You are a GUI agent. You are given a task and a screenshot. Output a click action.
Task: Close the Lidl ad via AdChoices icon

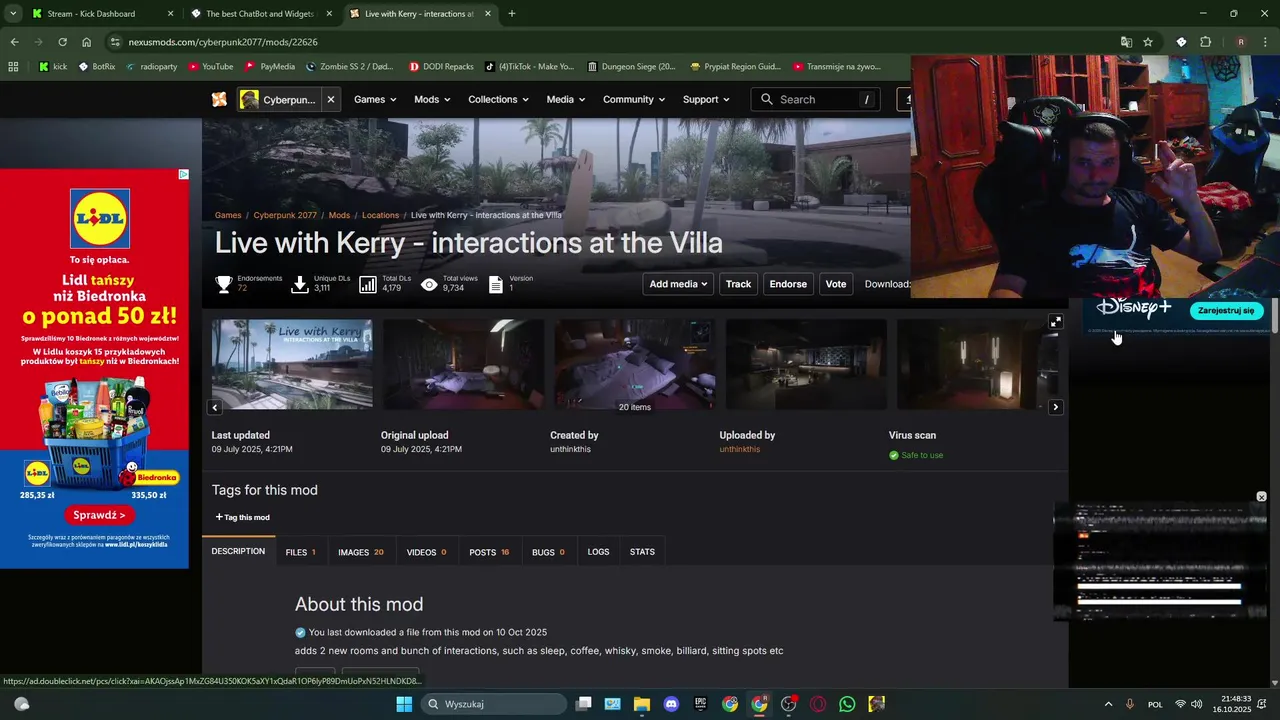click(183, 174)
